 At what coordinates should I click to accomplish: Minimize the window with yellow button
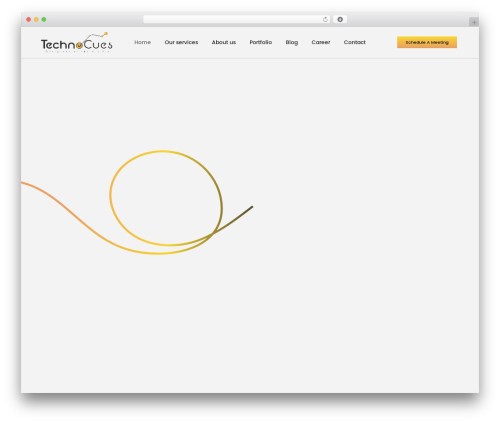(36, 19)
